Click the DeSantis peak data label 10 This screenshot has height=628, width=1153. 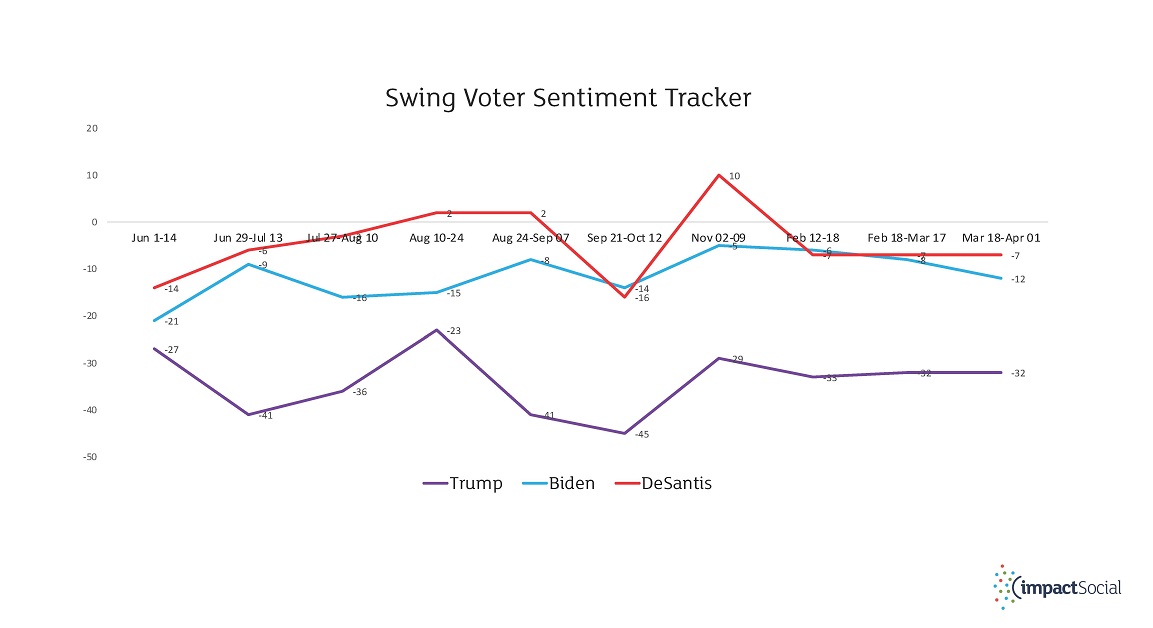pyautogui.click(x=734, y=176)
